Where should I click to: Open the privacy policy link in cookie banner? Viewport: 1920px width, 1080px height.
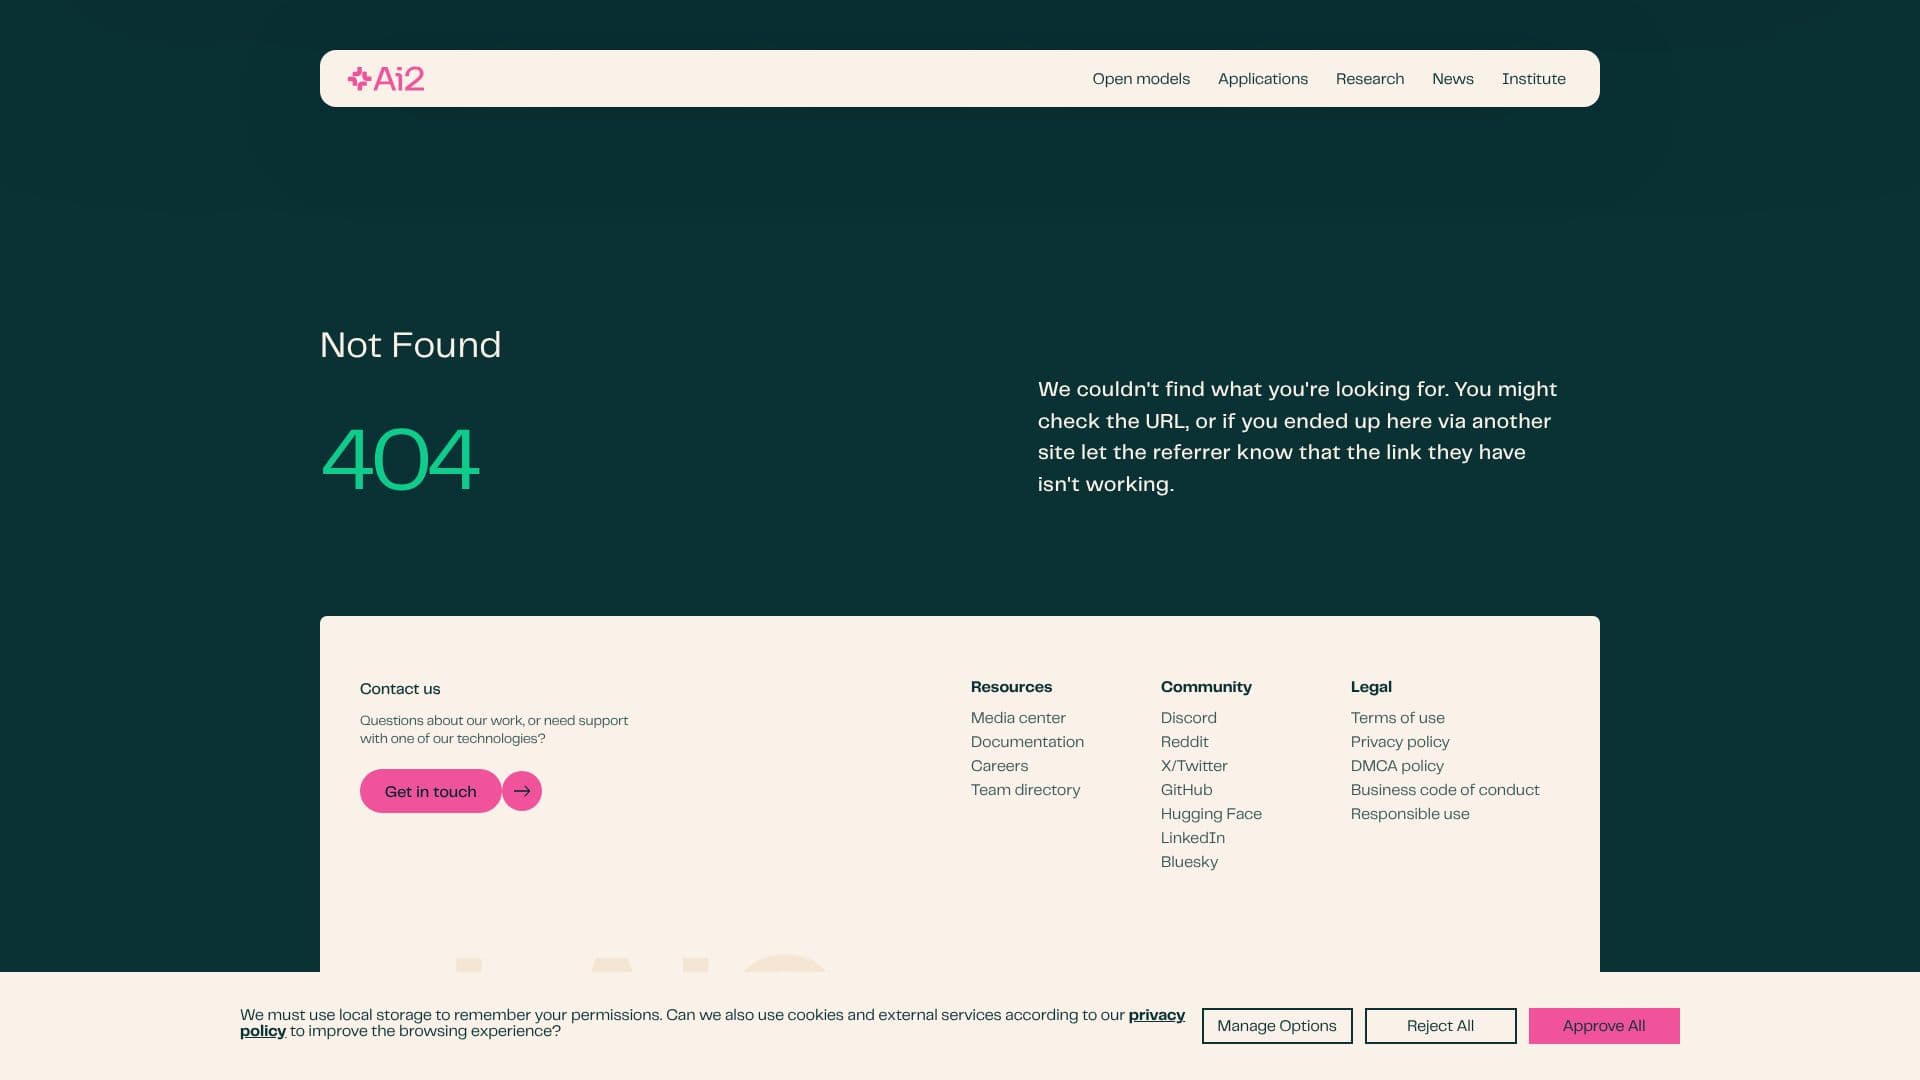tap(1157, 1015)
